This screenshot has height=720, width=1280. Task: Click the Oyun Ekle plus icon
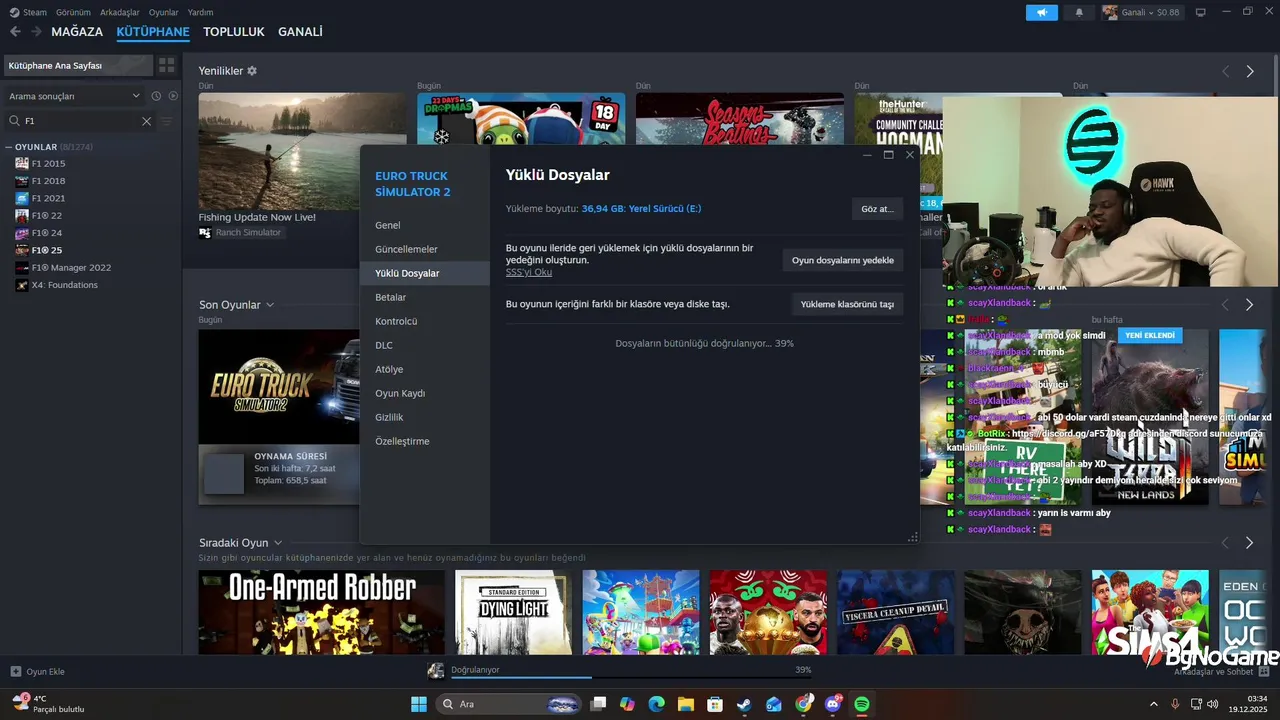(x=15, y=671)
